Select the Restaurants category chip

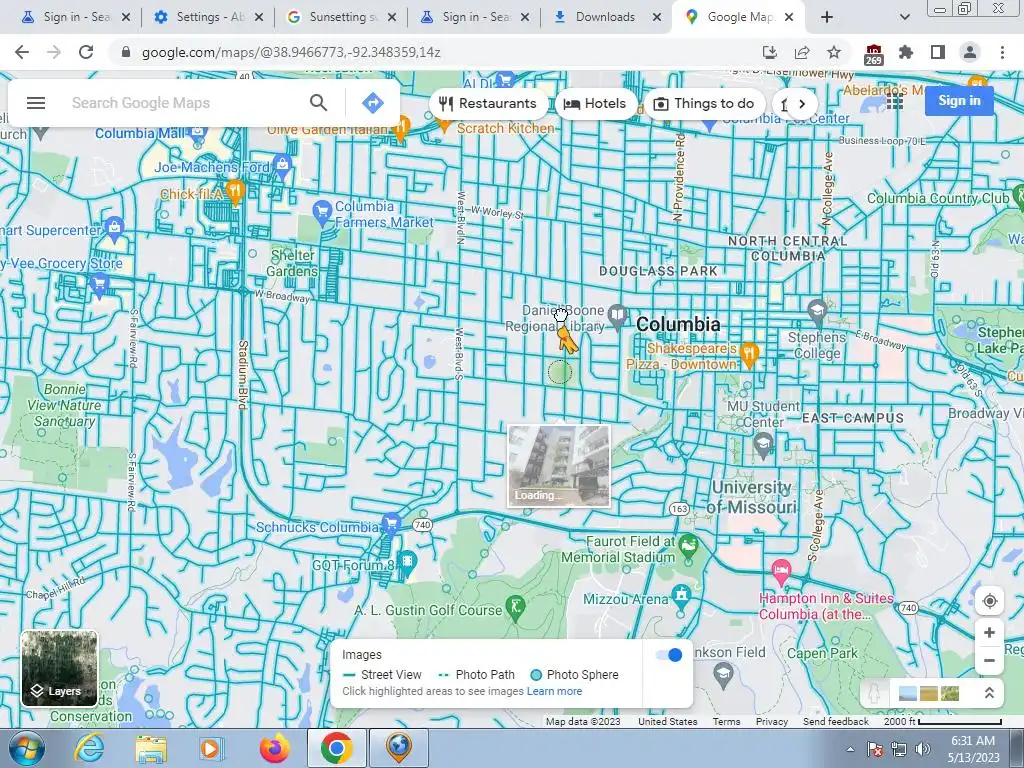pyautogui.click(x=487, y=103)
